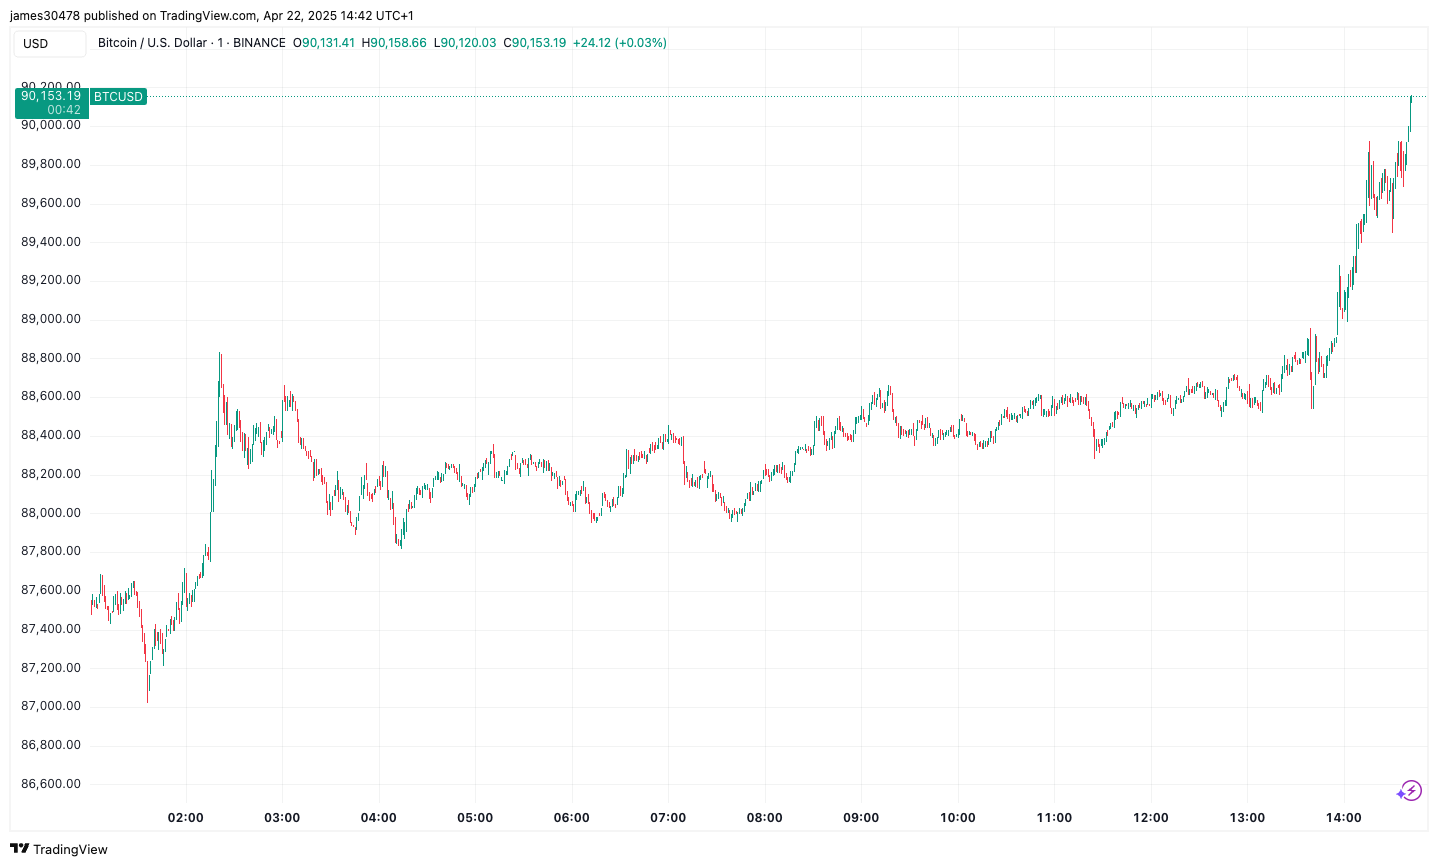This screenshot has width=1438, height=866.
Task: Click the 08:00 time axis label
Action: click(x=764, y=818)
